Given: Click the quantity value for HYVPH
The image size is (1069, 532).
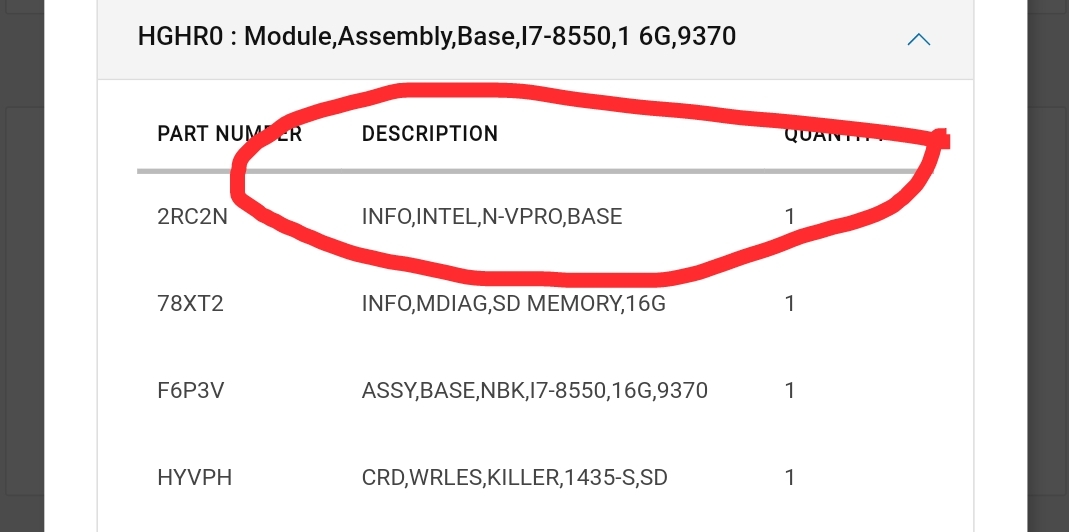Looking at the screenshot, I should point(790,478).
